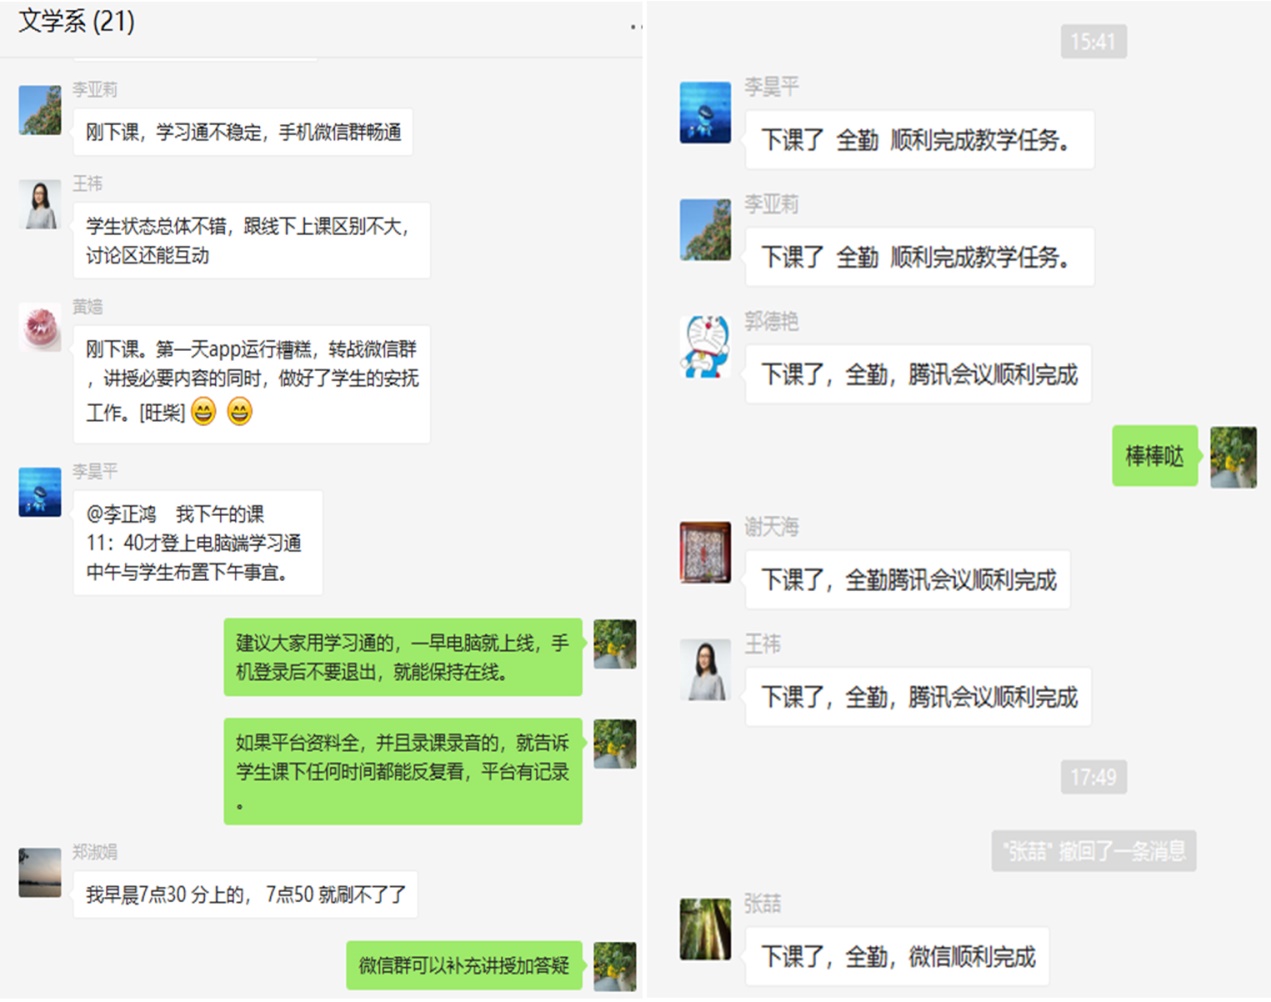Open the Doraemon avatar of 郭德艳
Image resolution: width=1271 pixels, height=1002 pixels.
pyautogui.click(x=706, y=347)
